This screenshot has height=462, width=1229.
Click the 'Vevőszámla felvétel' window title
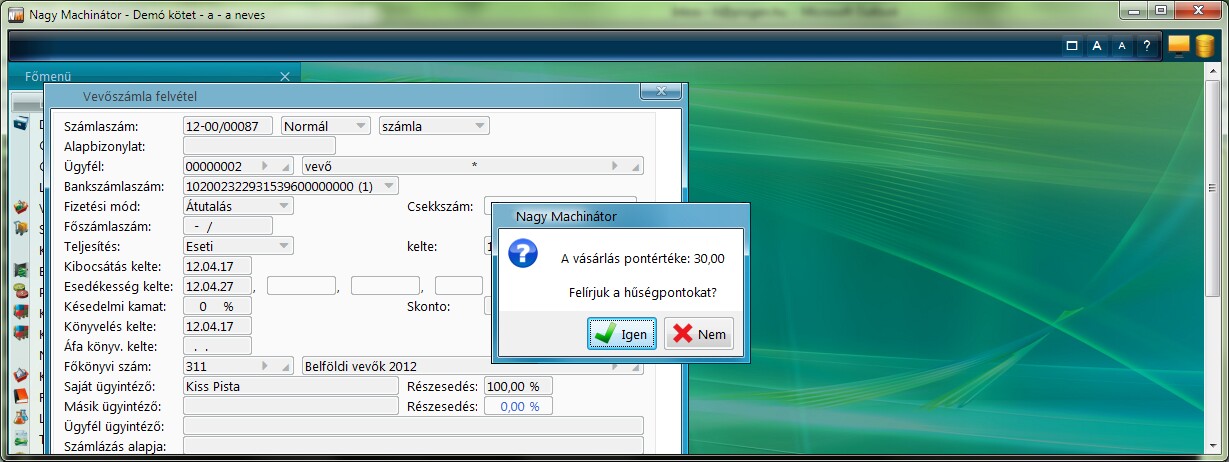141,96
